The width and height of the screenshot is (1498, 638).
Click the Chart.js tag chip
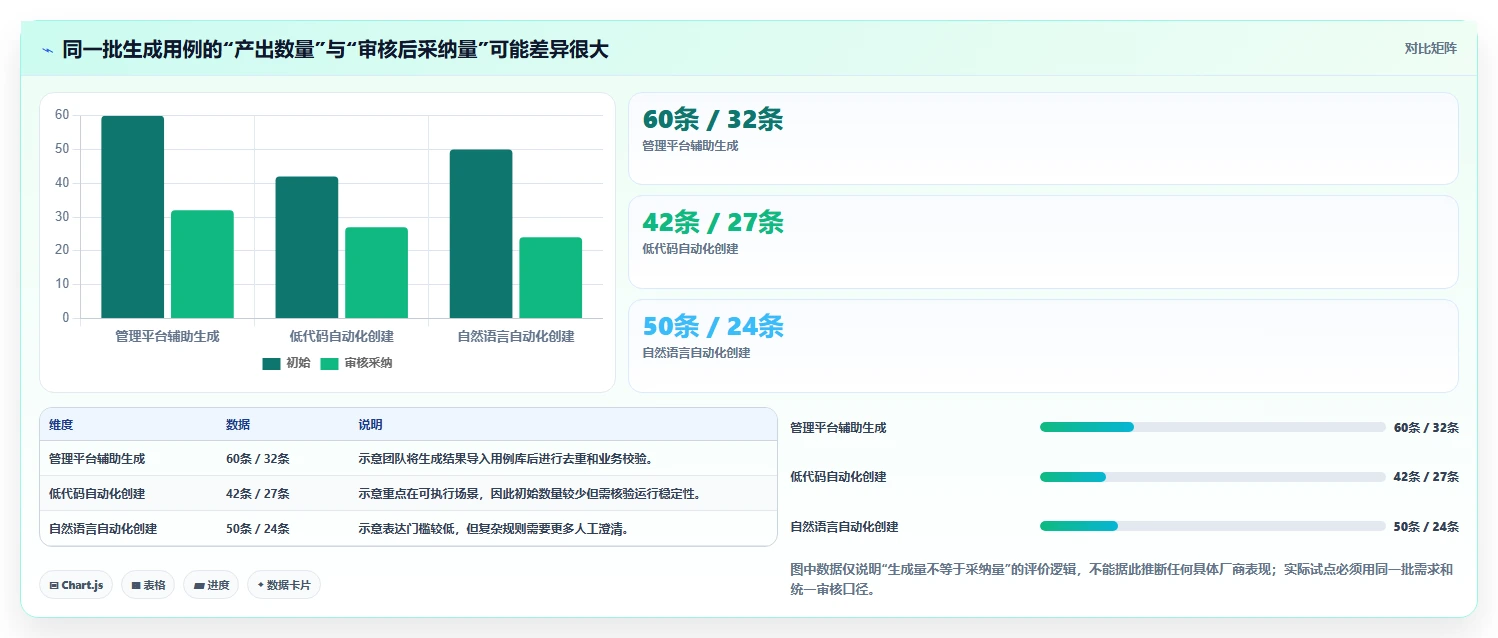pyautogui.click(x=76, y=585)
